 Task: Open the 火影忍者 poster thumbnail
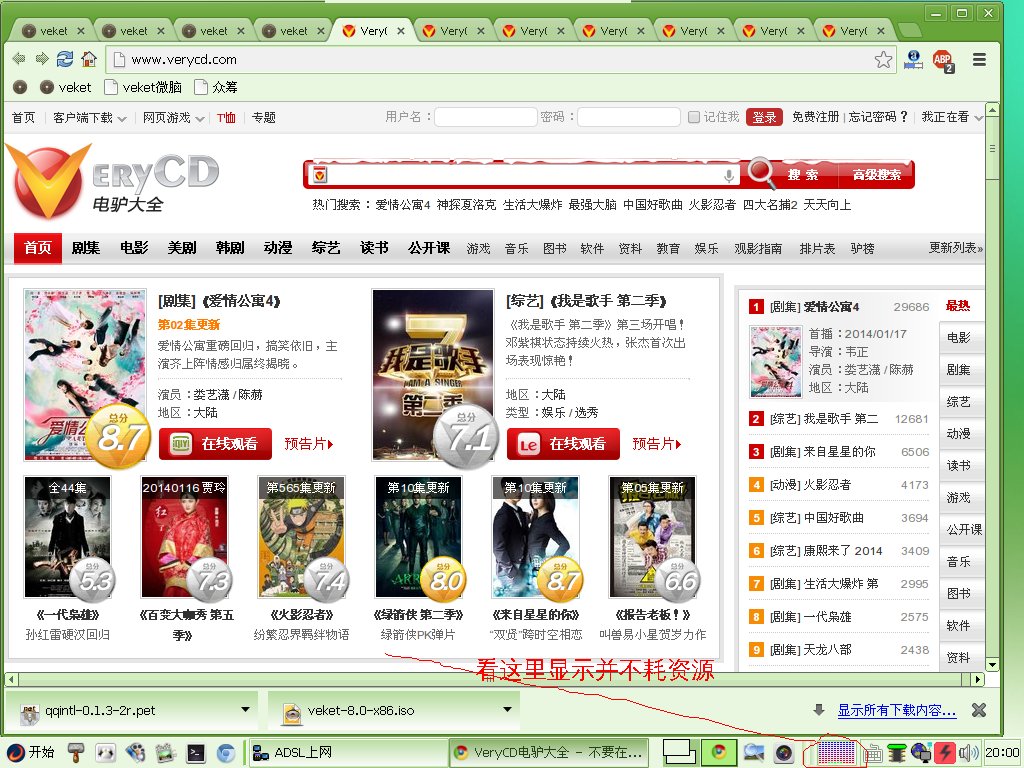coord(301,536)
